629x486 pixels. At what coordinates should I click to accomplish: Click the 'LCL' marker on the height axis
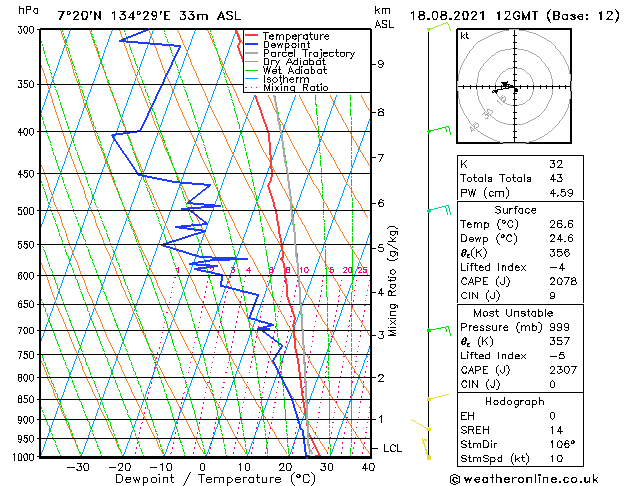[392, 448]
